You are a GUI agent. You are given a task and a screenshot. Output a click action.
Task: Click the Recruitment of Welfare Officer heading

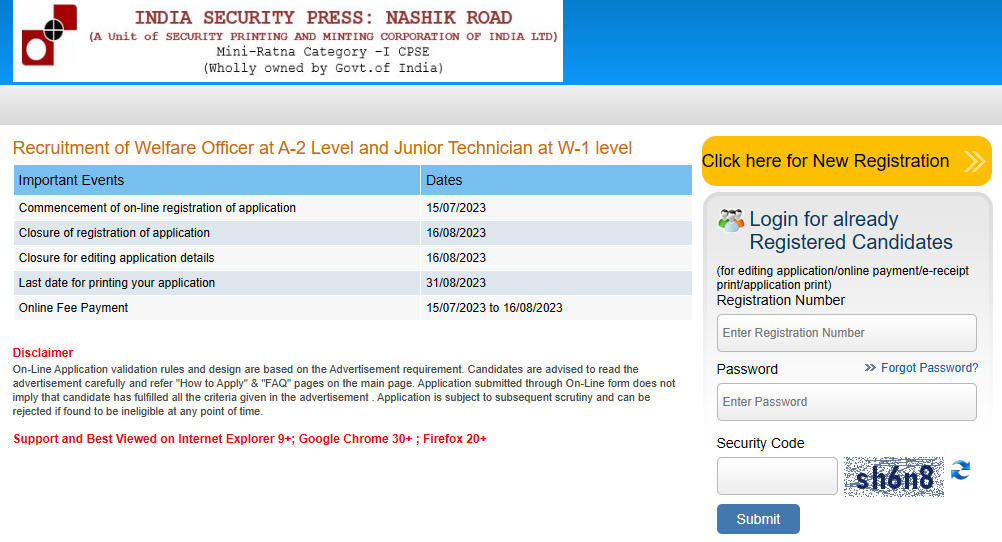tap(322, 148)
